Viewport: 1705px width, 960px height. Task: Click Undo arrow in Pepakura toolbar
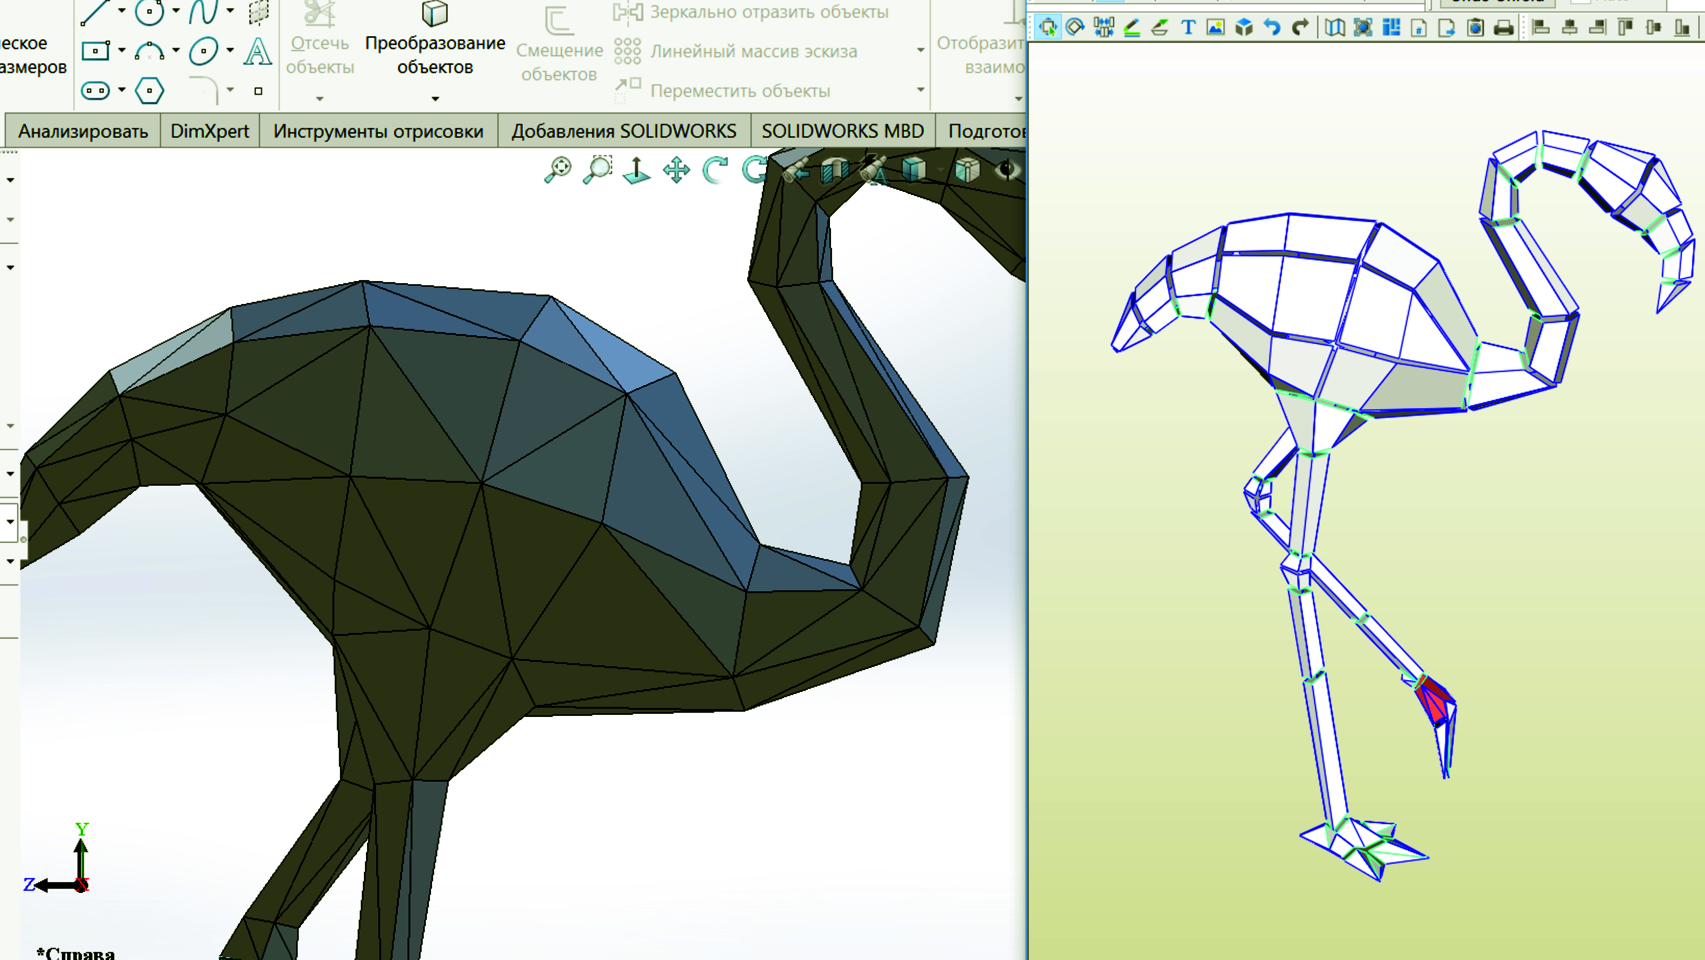(x=1272, y=27)
